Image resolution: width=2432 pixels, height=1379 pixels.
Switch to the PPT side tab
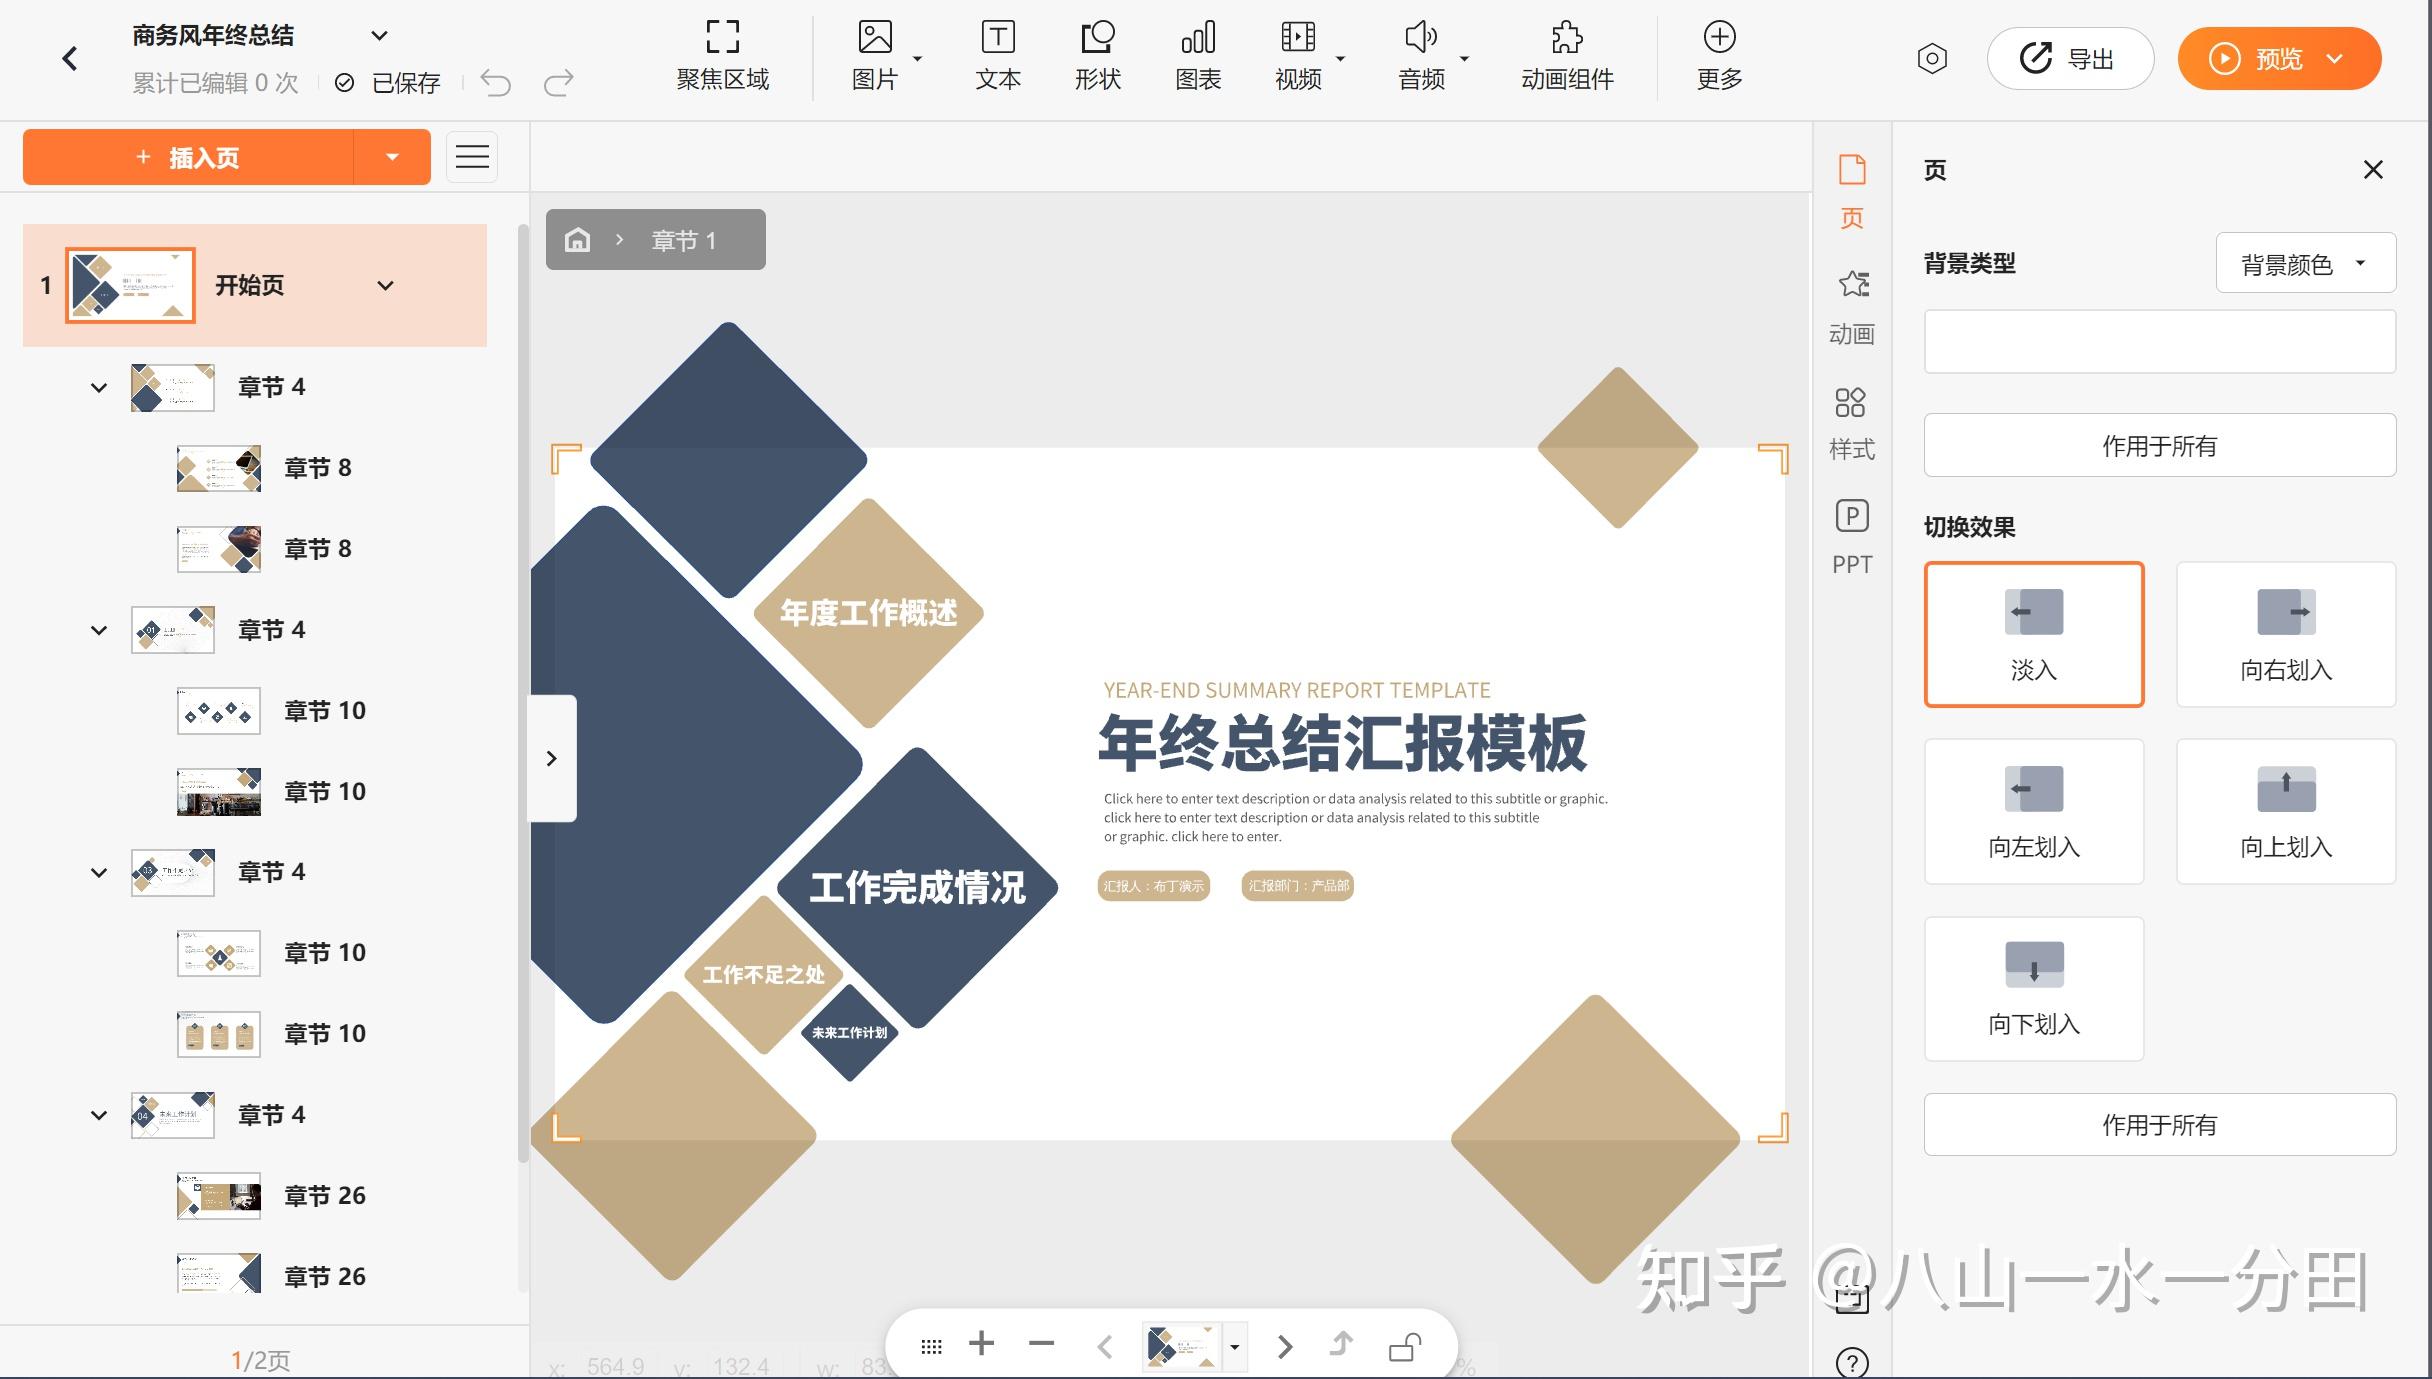(x=1852, y=537)
